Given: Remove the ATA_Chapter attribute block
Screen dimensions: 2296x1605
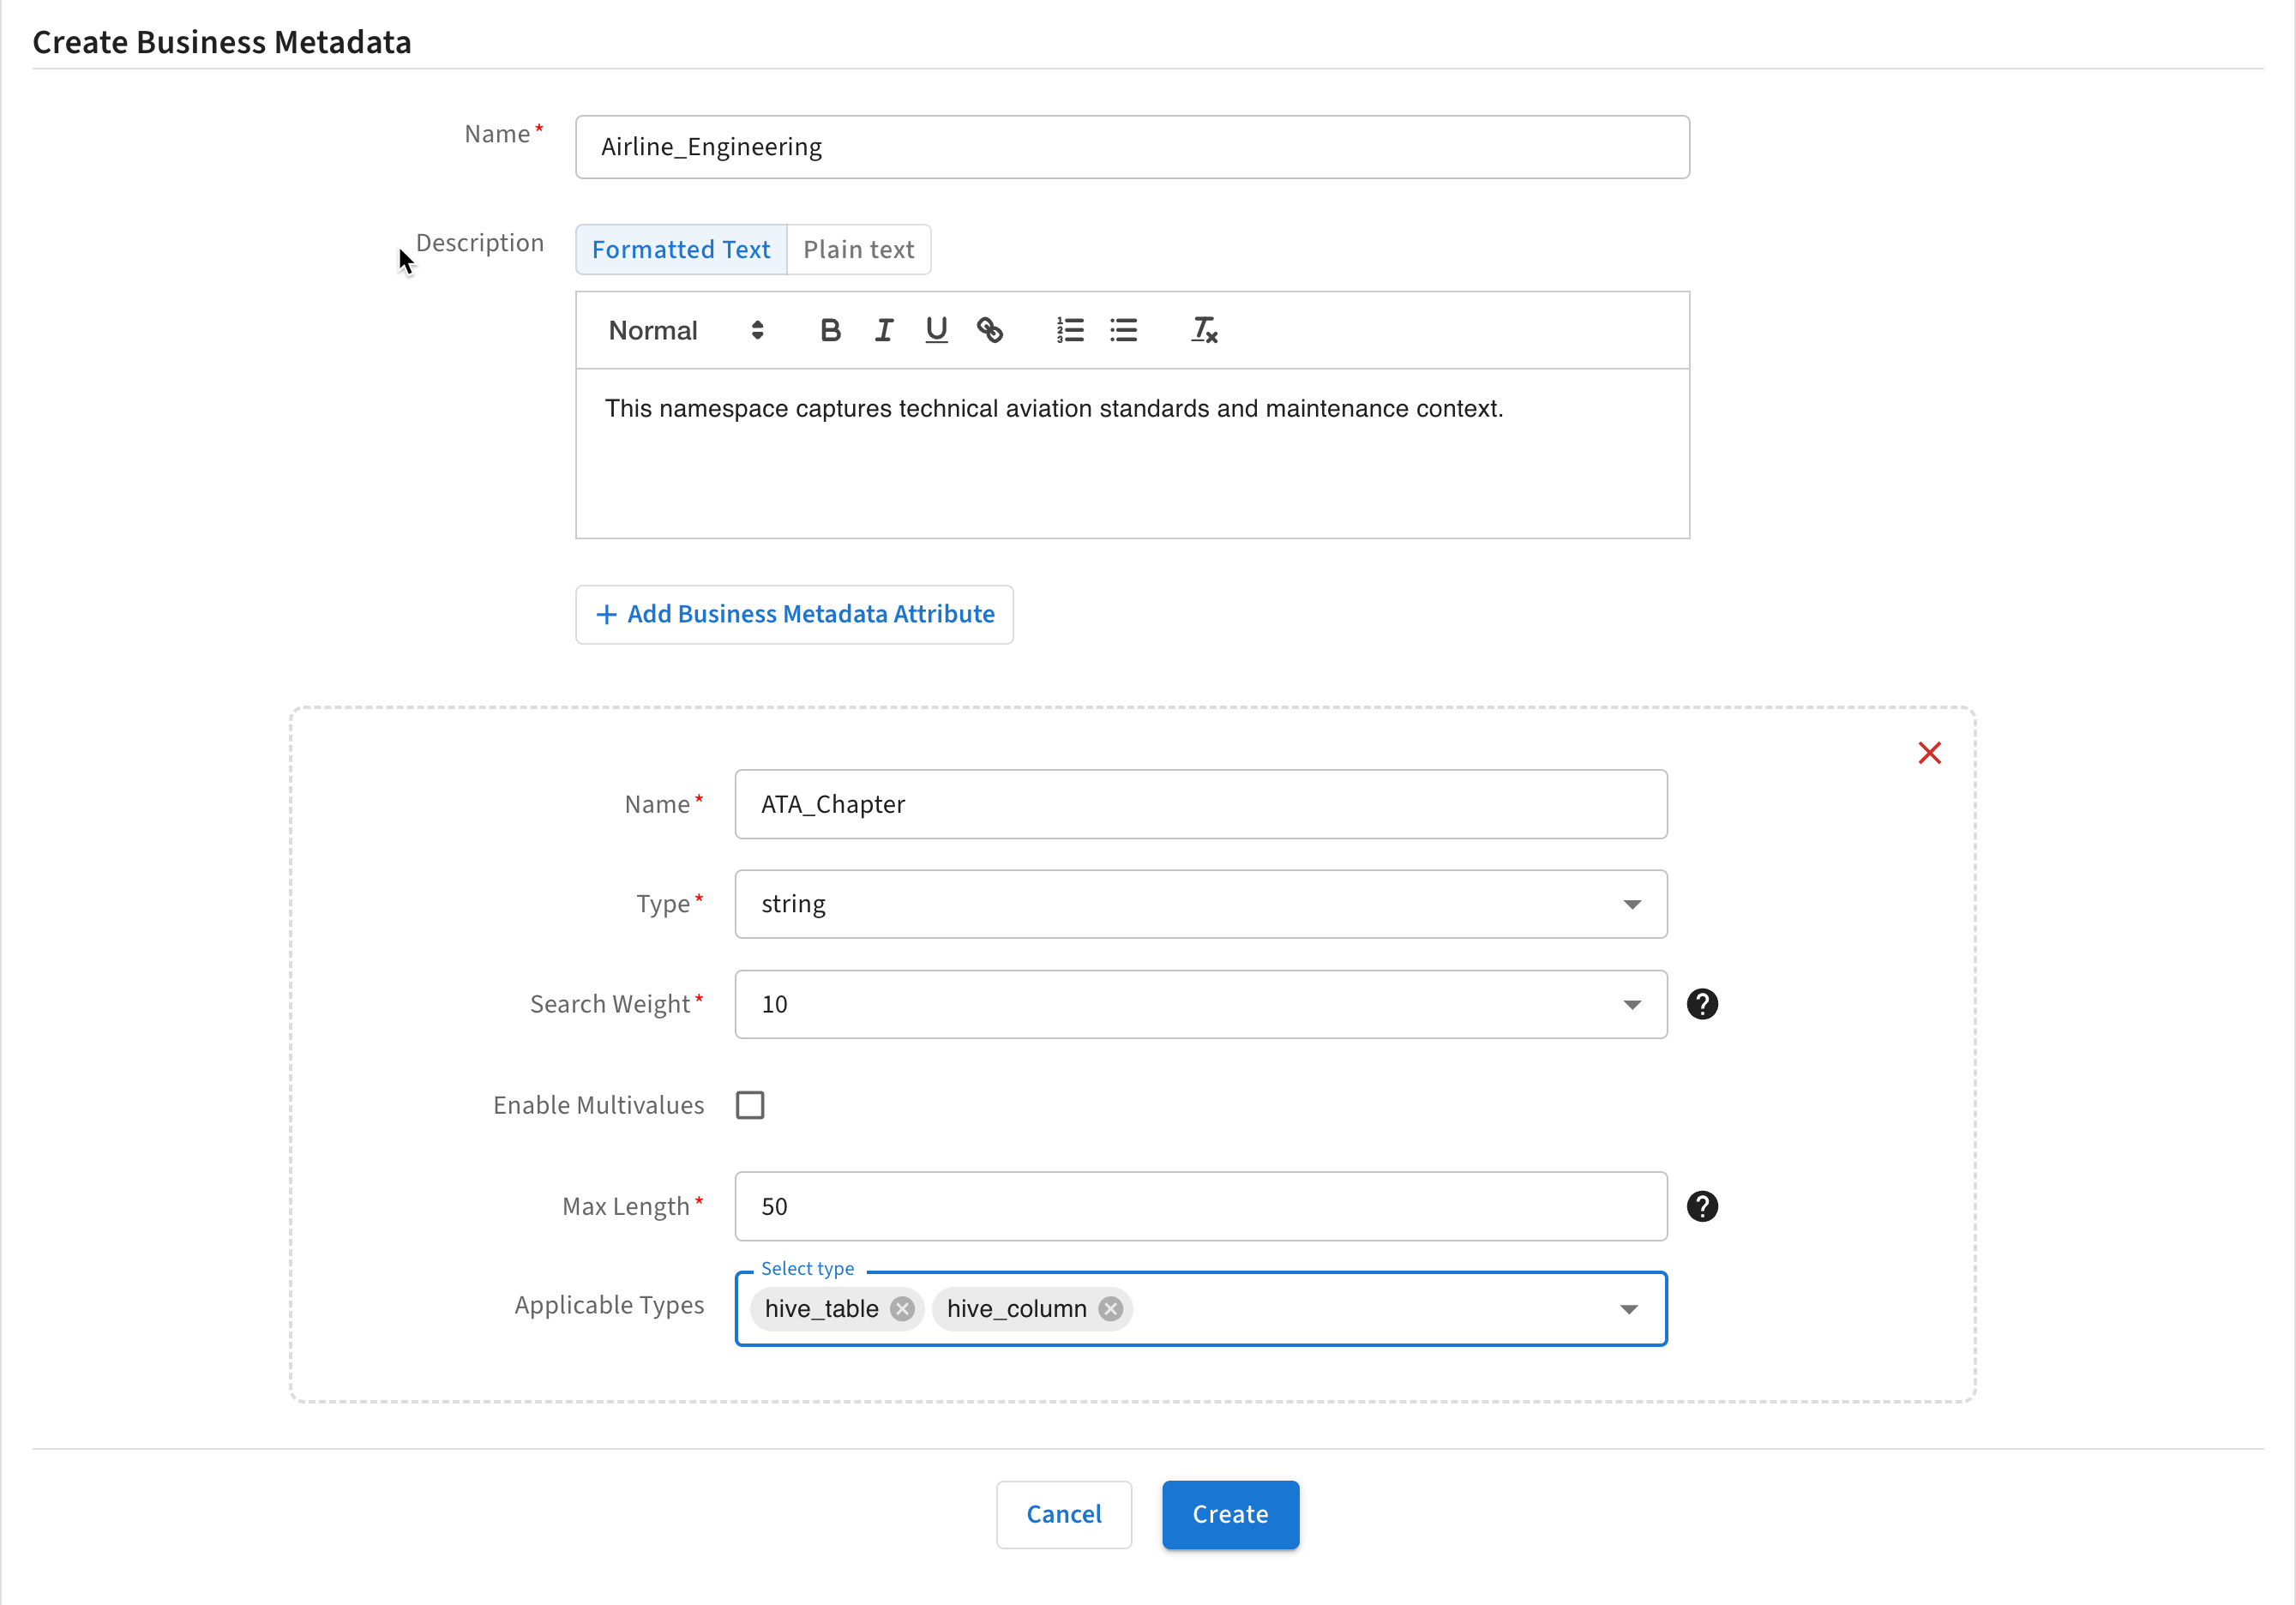Looking at the screenshot, I should [1929, 753].
